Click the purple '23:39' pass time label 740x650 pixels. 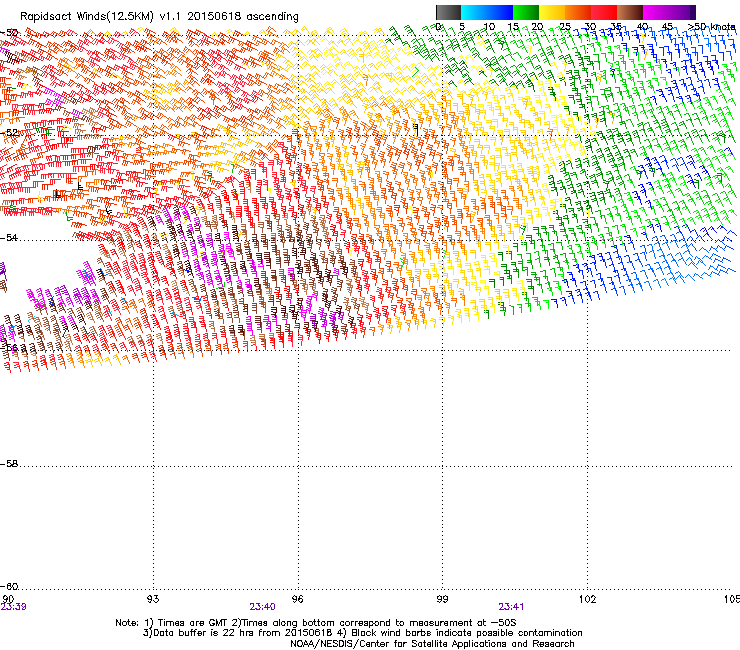coord(13,607)
